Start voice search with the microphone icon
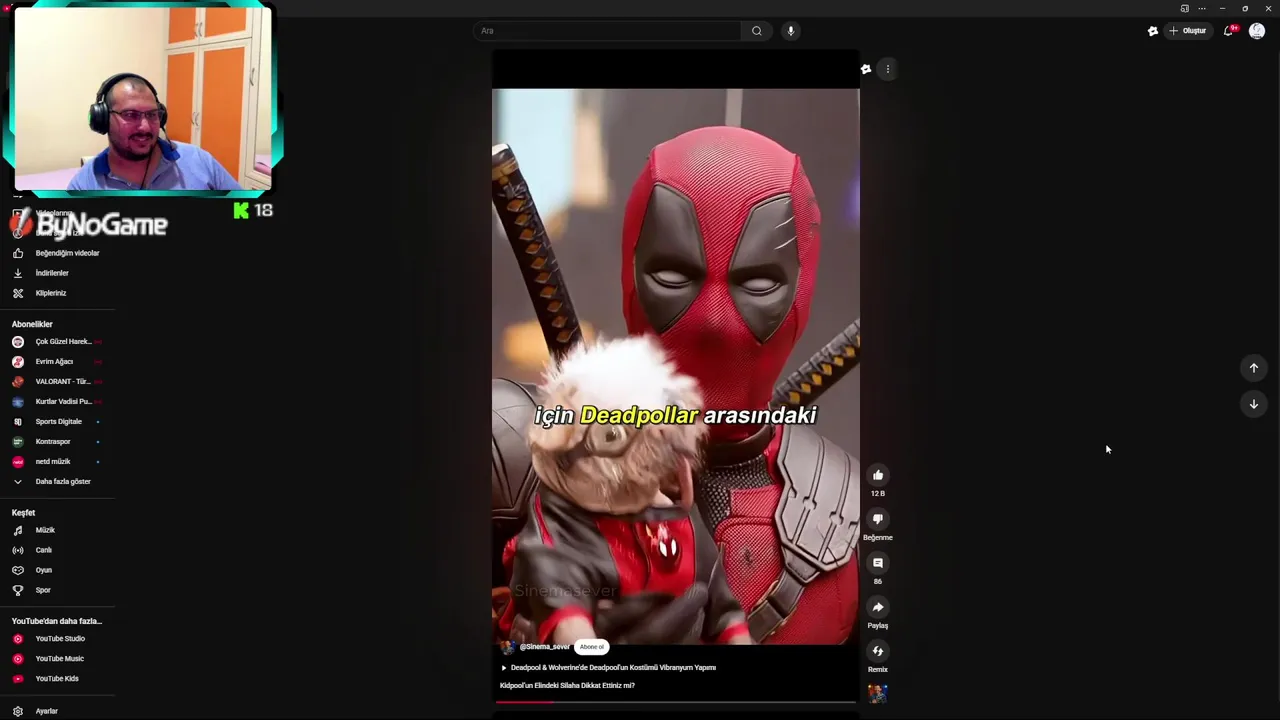Viewport: 1280px width, 720px height. (x=790, y=31)
